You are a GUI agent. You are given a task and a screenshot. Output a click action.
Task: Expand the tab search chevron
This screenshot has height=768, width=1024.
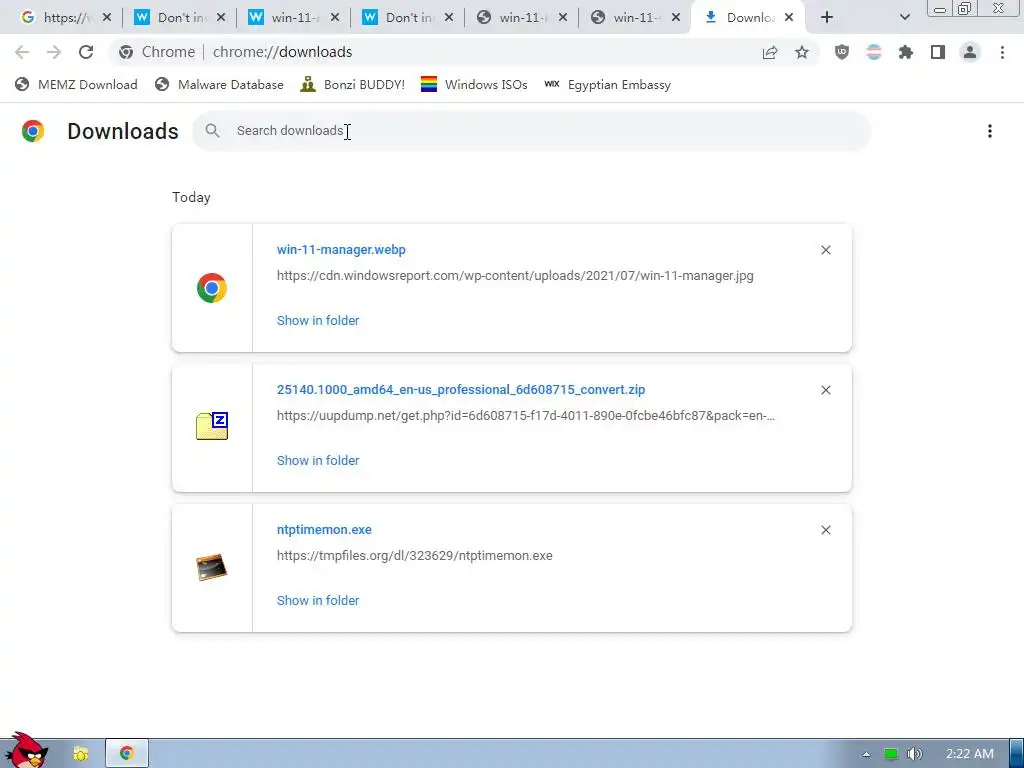tap(904, 18)
